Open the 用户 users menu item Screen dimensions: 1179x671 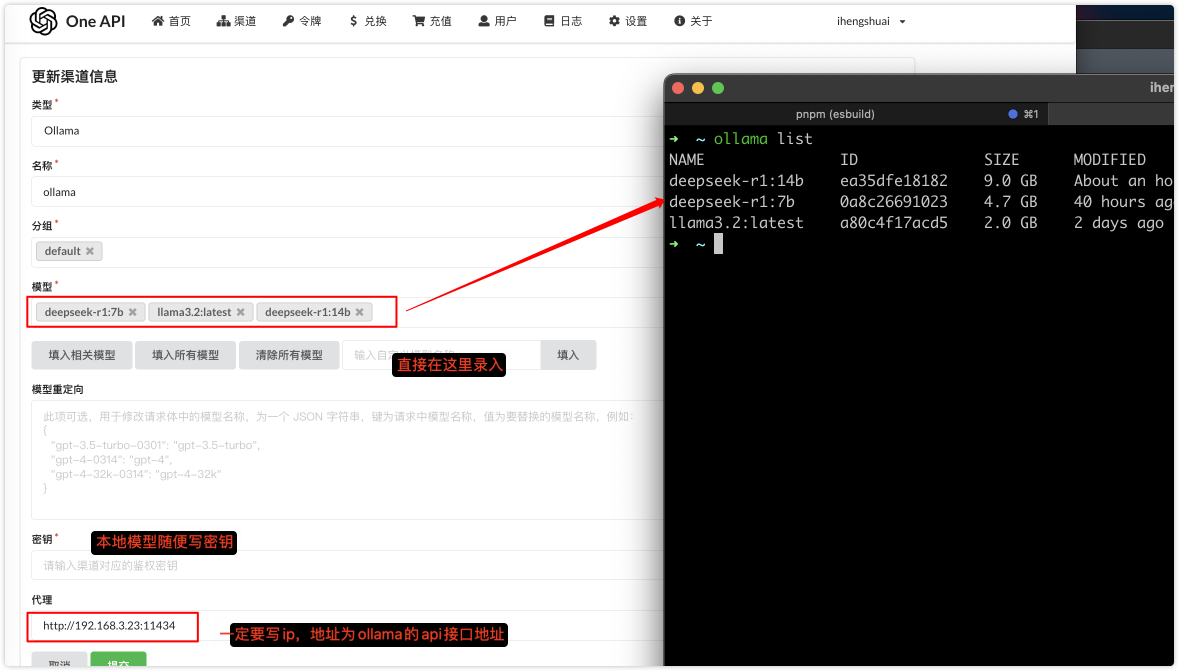coord(497,21)
